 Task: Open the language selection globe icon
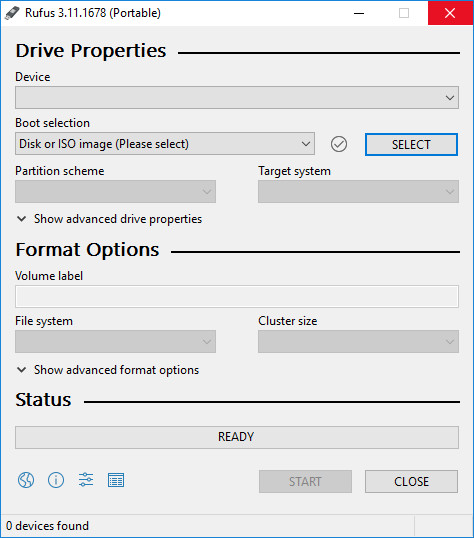(x=26, y=480)
